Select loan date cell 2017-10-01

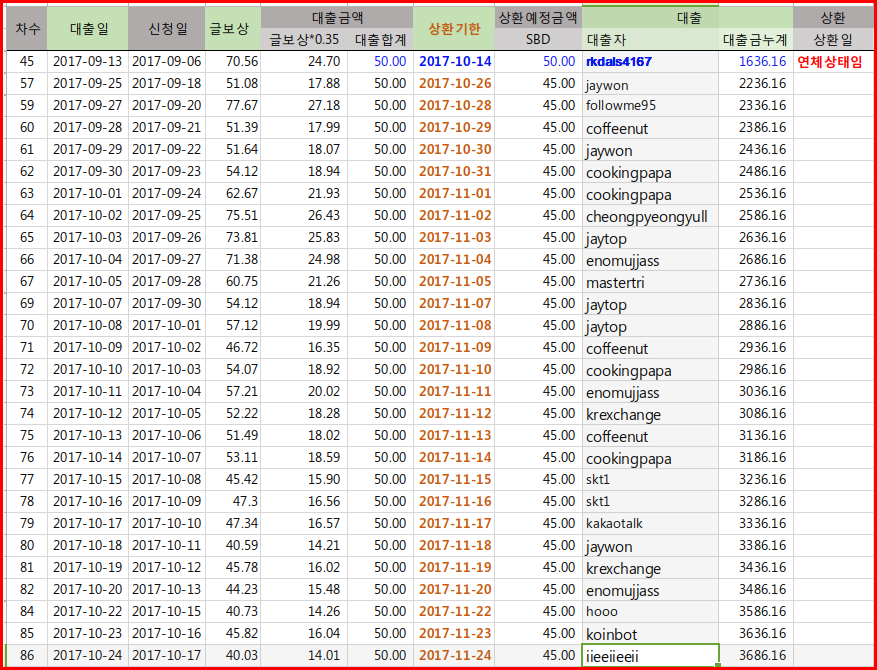tap(88, 194)
